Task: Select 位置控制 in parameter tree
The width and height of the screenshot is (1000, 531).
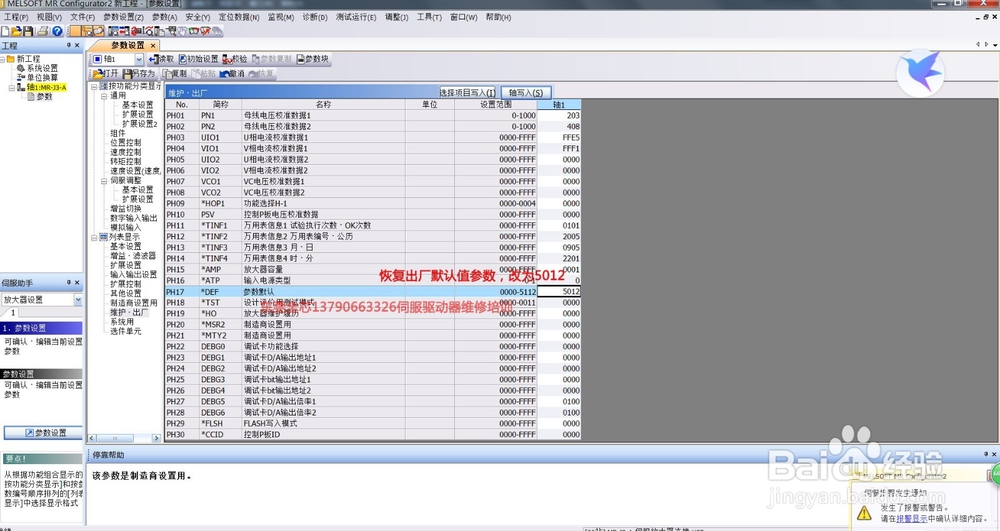Action: [x=126, y=143]
